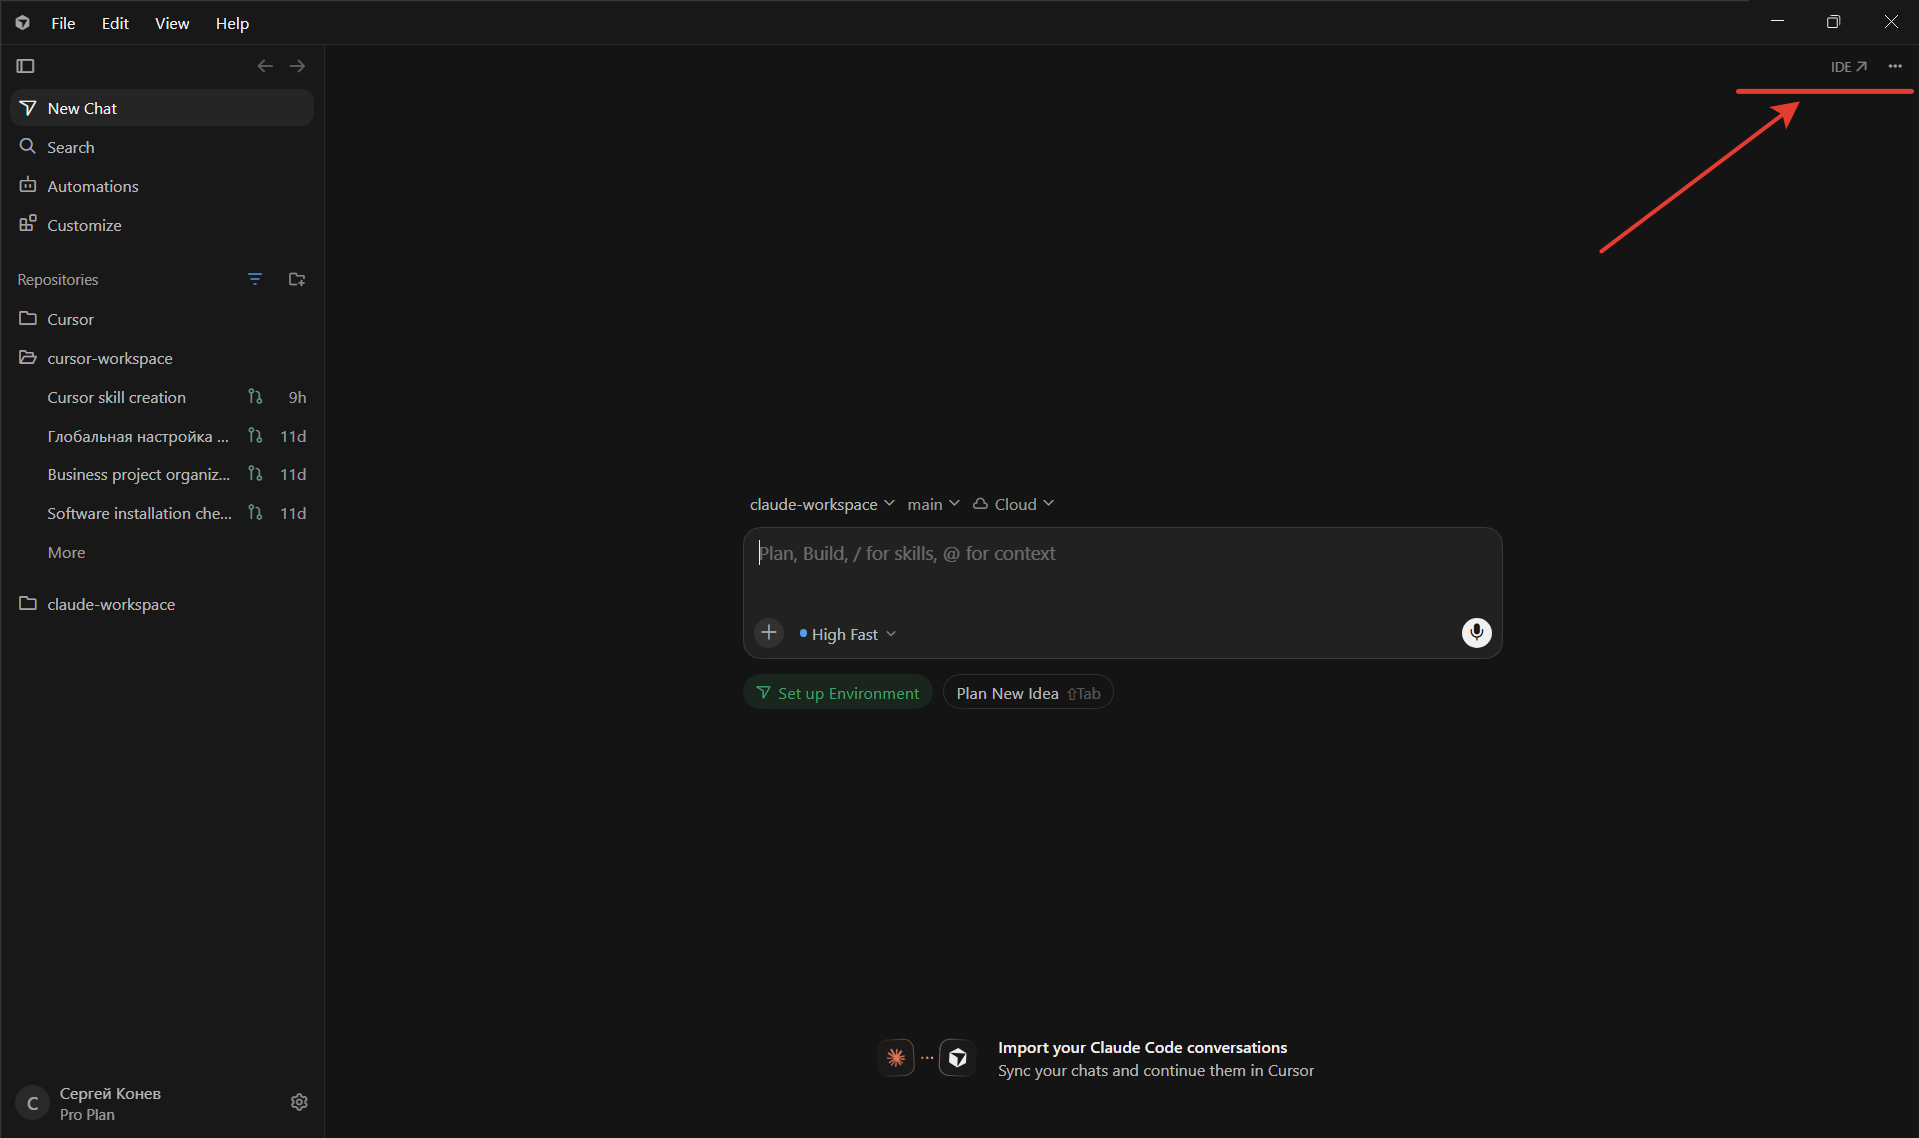Click the add repository folder icon
The width and height of the screenshot is (1919, 1138).
(x=297, y=279)
